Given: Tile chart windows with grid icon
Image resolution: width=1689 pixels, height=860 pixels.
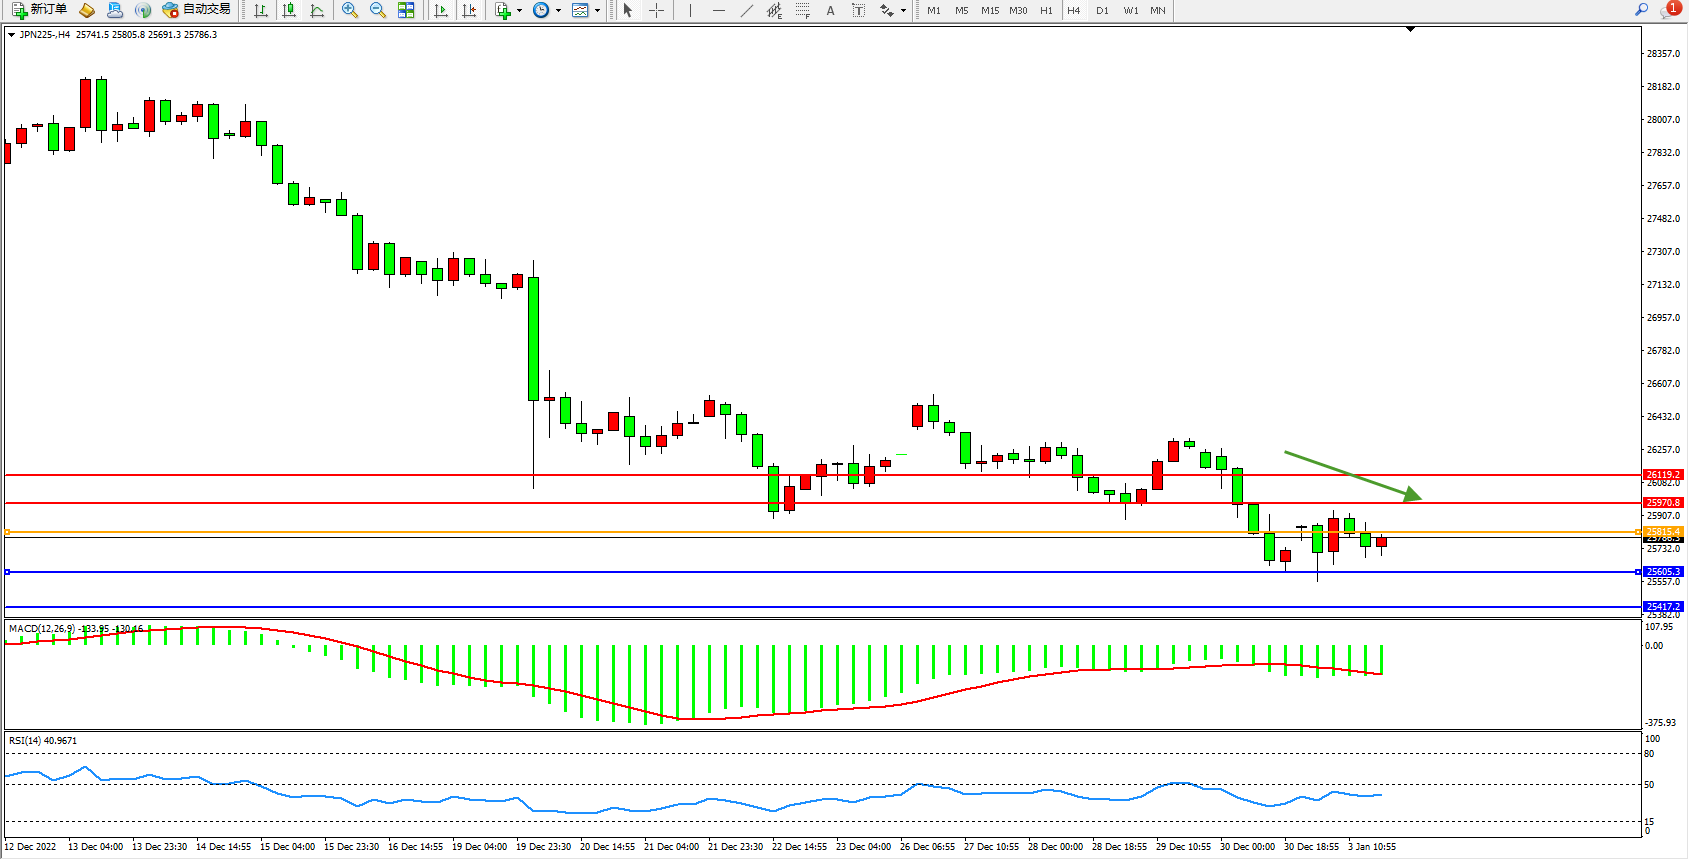Looking at the screenshot, I should (406, 10).
